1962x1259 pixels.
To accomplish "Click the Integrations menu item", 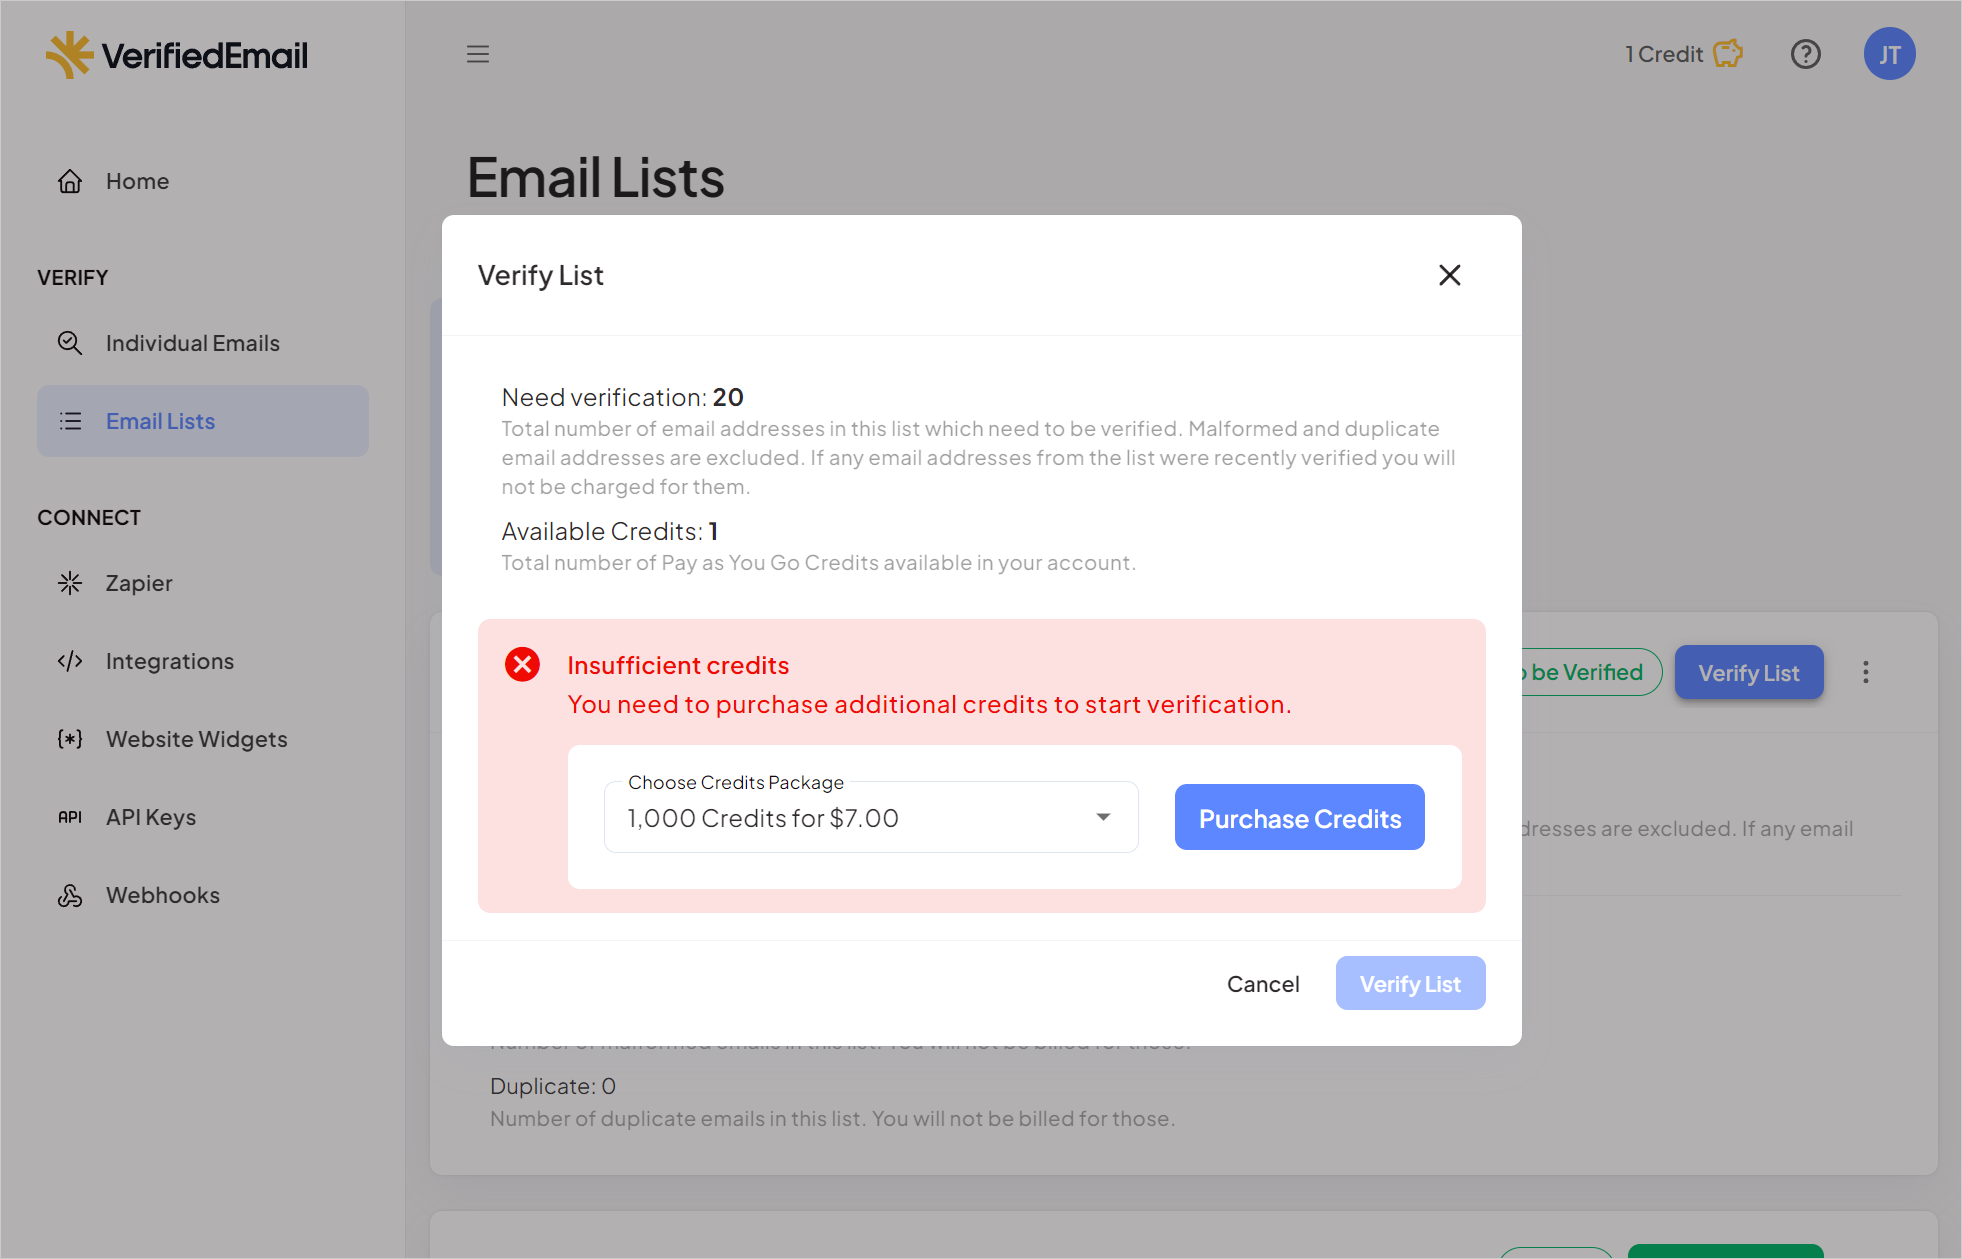I will pyautogui.click(x=167, y=660).
